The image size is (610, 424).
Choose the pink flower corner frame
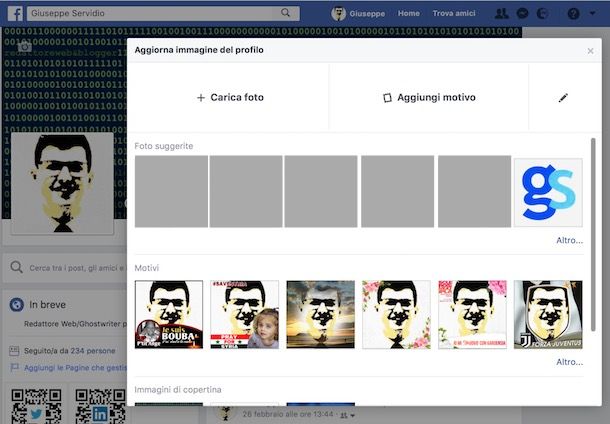pyautogui.click(x=396, y=314)
